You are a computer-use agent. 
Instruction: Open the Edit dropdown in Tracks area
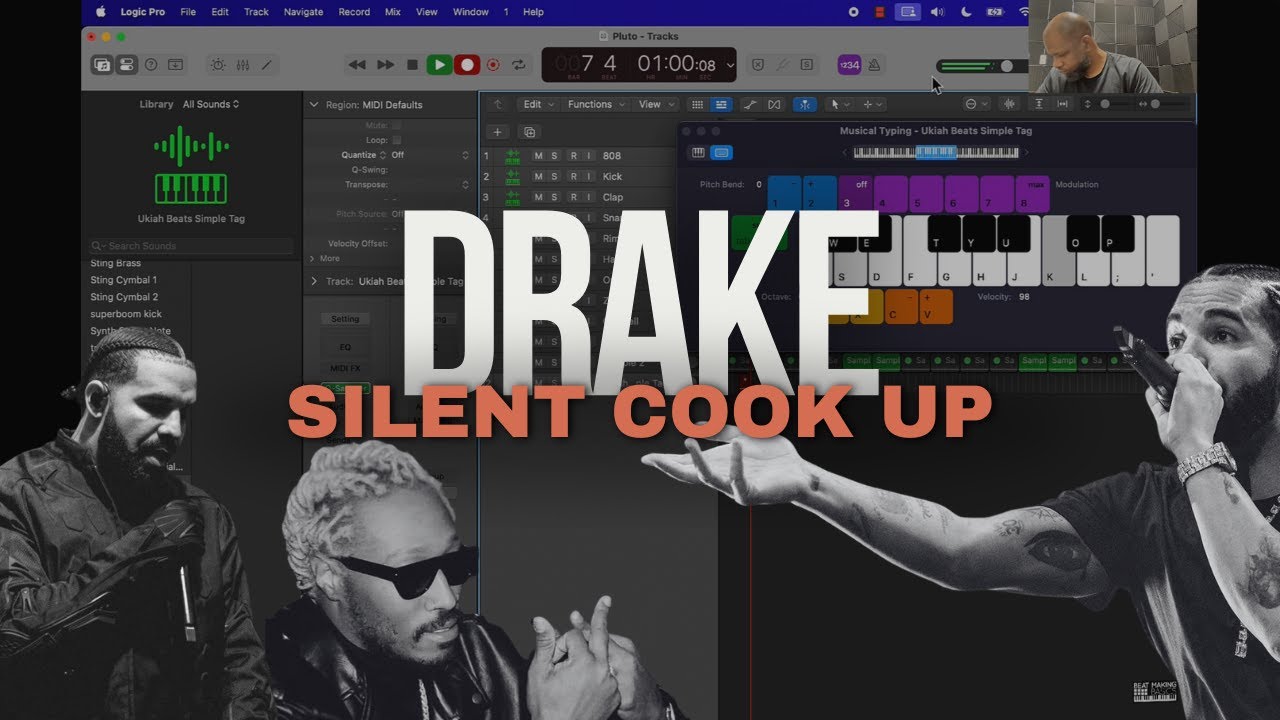[537, 104]
